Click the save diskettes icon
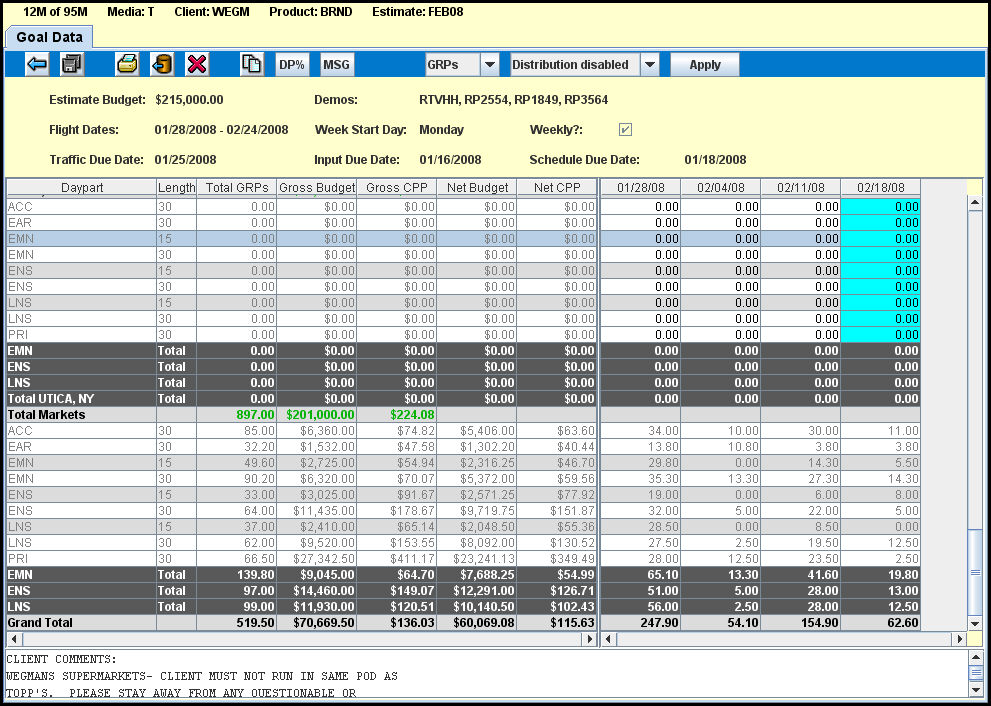Screen dimensions: 991x706 tap(72, 64)
